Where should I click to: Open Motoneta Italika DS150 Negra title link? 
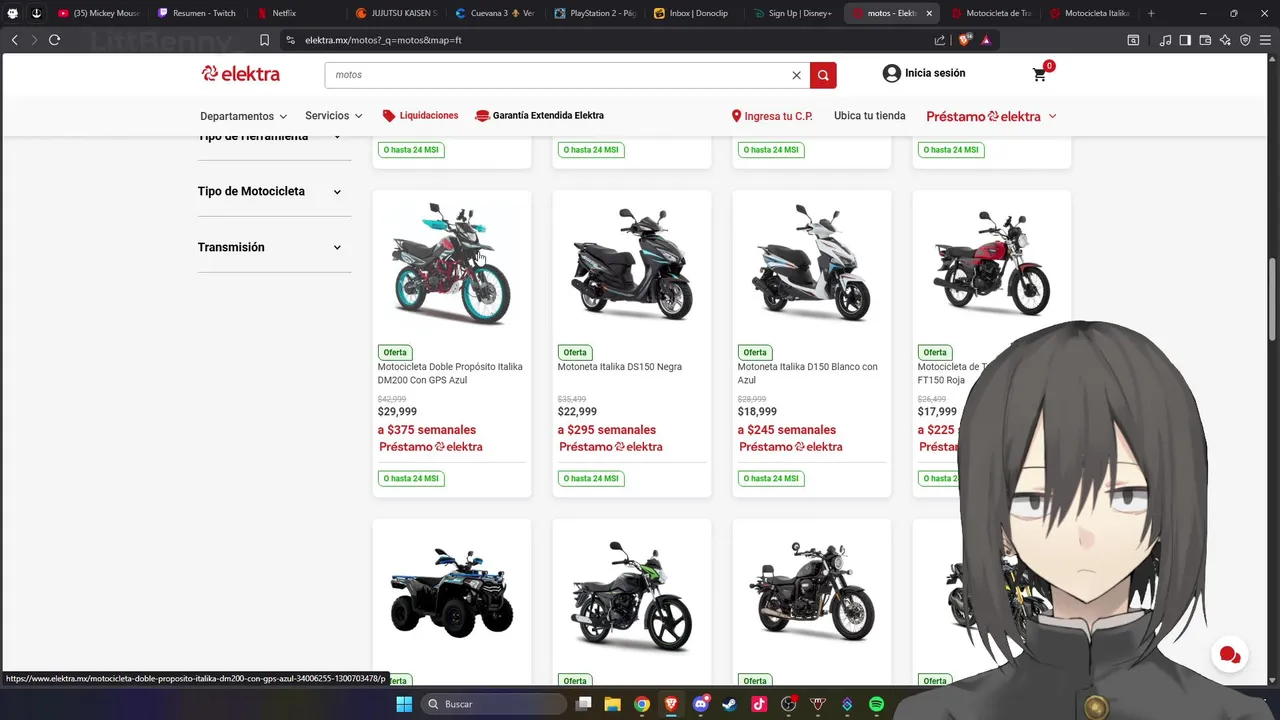620,367
